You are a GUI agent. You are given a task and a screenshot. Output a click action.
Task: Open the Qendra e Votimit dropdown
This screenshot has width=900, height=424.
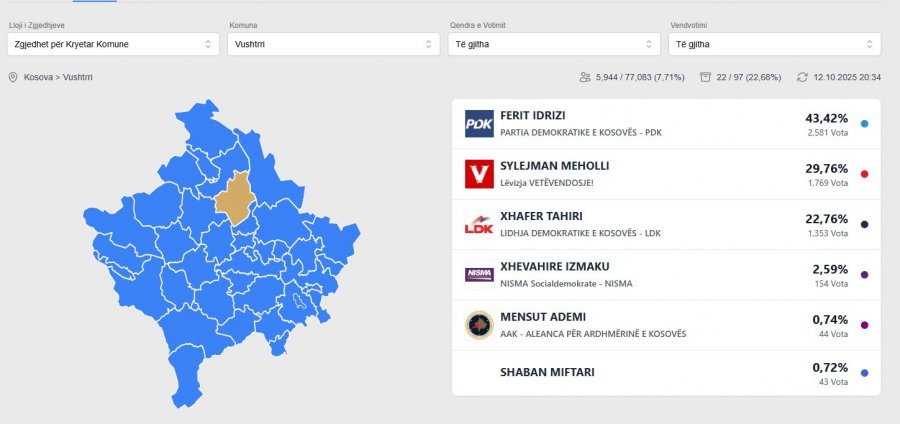554,44
